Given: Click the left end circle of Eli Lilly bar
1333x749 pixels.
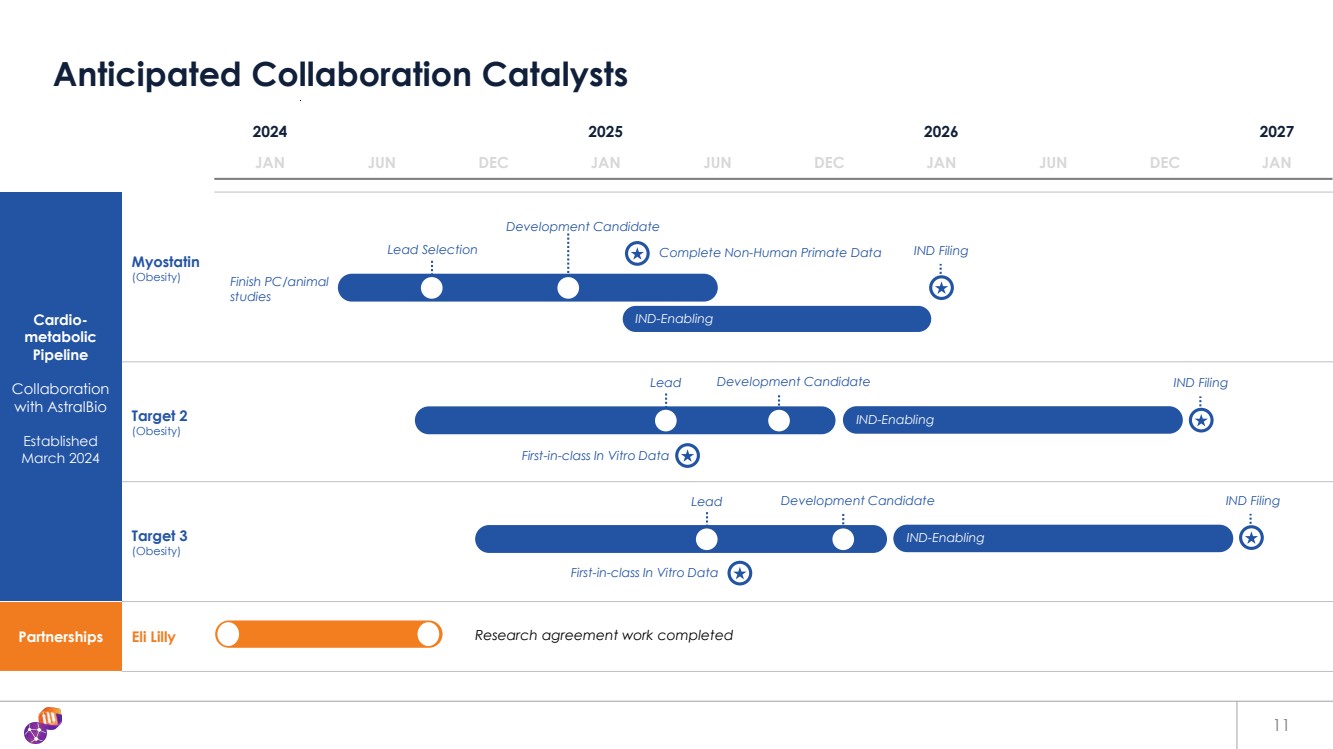Looking at the screenshot, I should [229, 635].
